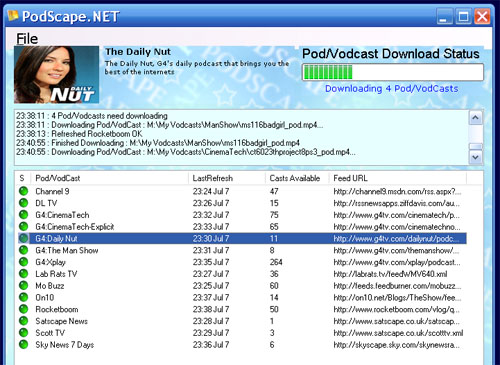Click green status icon for G4:Xplay
This screenshot has height=365, width=500.
(x=23, y=262)
